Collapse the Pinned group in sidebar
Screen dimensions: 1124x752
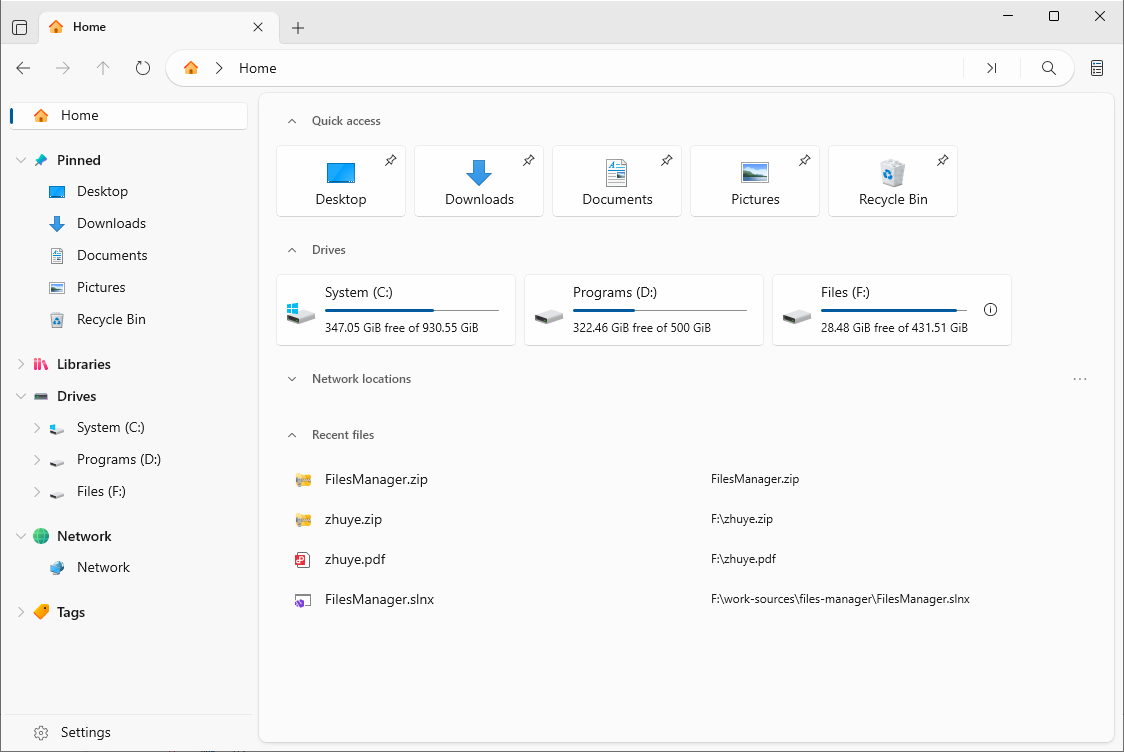tap(21, 160)
